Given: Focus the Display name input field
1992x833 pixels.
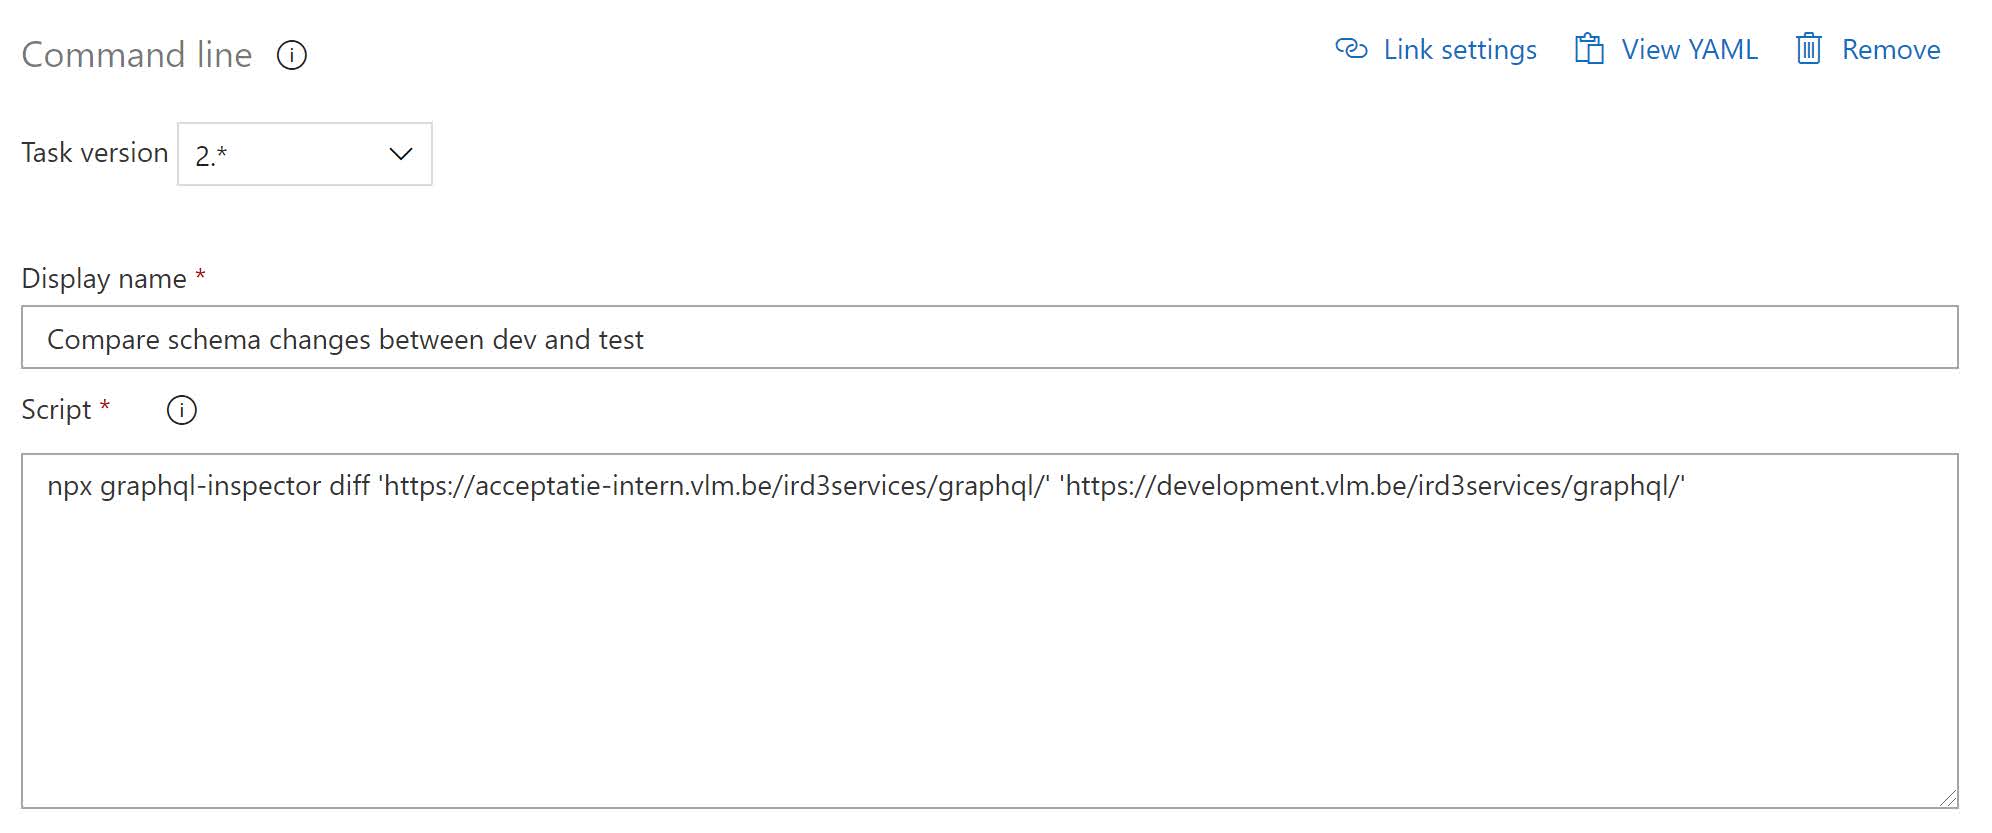Looking at the screenshot, I should [990, 338].
